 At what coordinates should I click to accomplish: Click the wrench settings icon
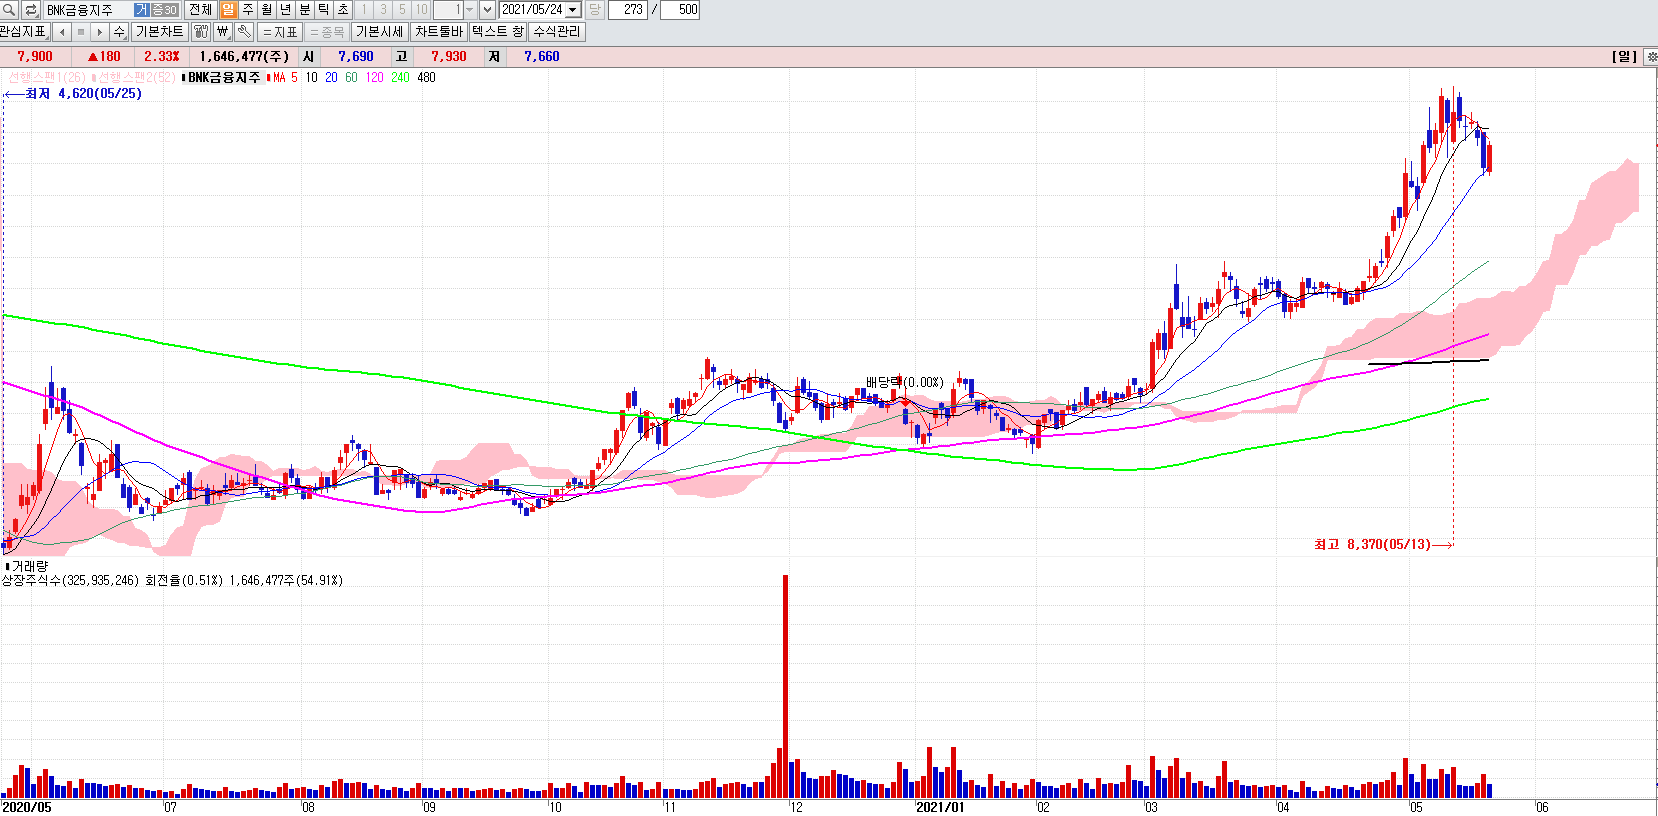[x=243, y=32]
